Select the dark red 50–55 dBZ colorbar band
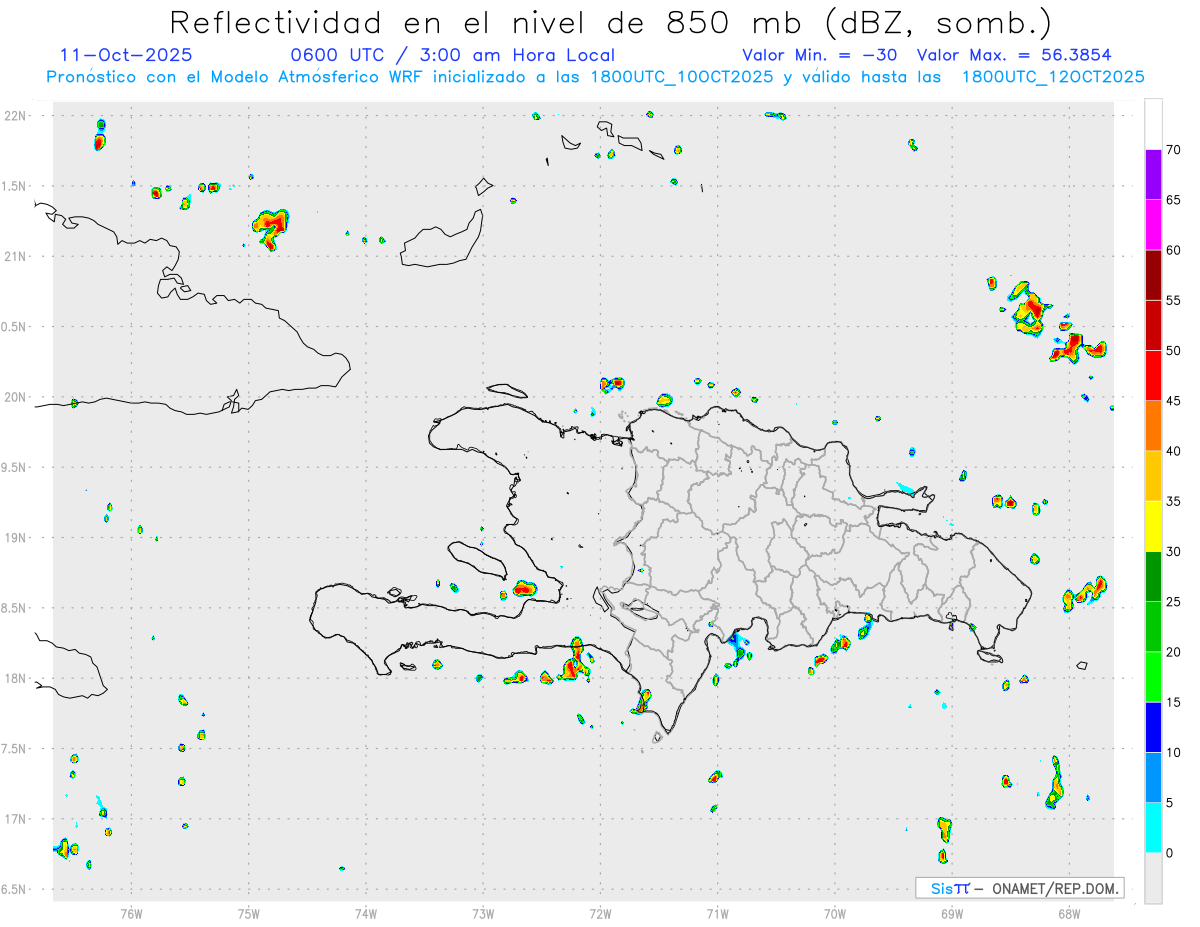The image size is (1200, 927). 1153,325
